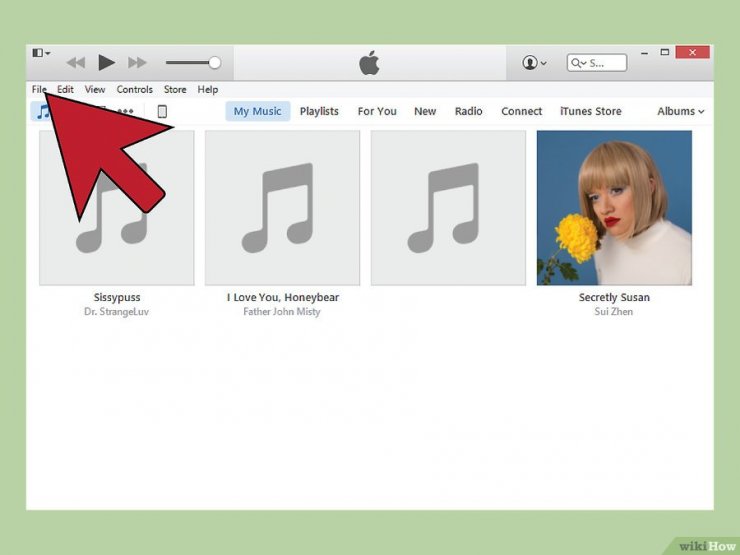740x555 pixels.
Task: Click the magnifier icon in search box
Action: click(578, 63)
